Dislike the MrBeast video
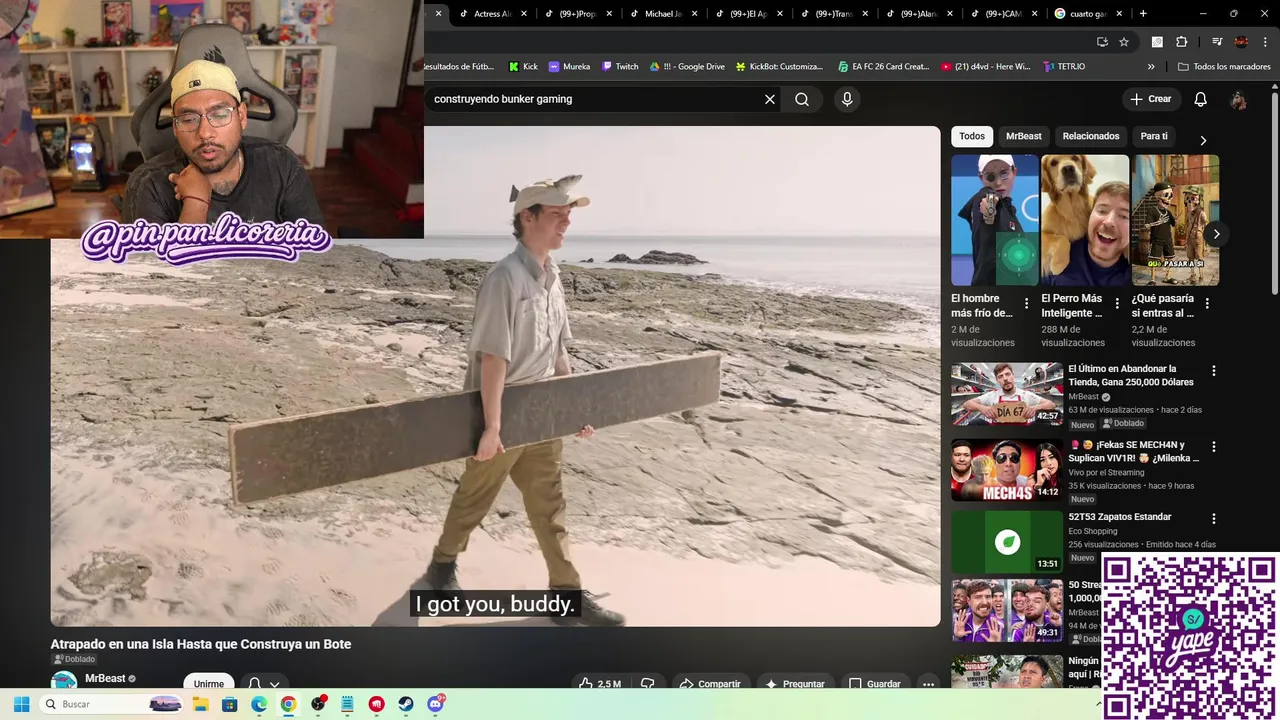1280x720 pixels. (x=647, y=684)
